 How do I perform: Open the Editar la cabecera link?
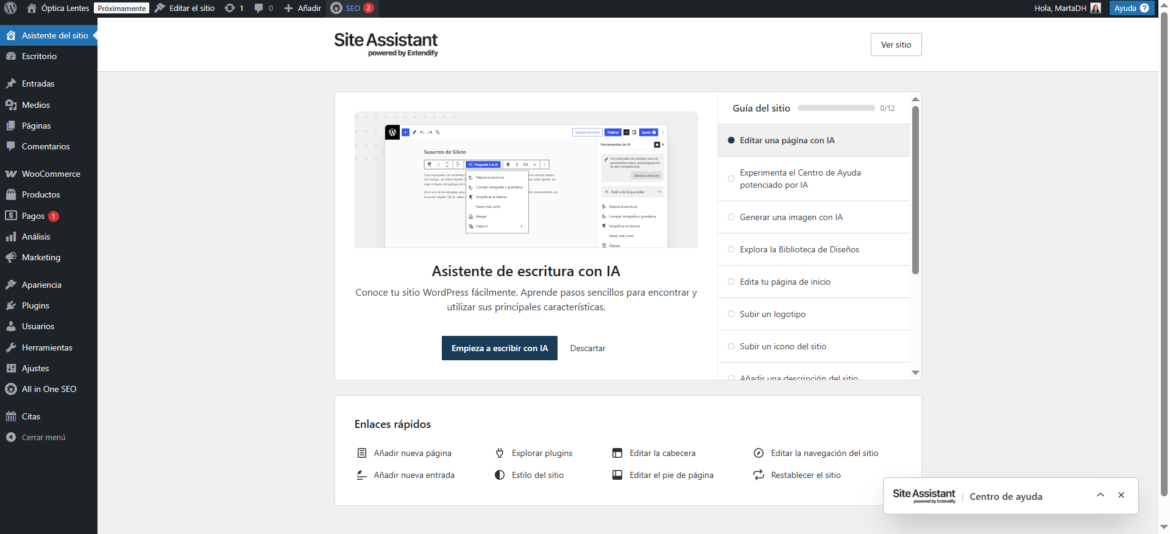[x=654, y=453]
